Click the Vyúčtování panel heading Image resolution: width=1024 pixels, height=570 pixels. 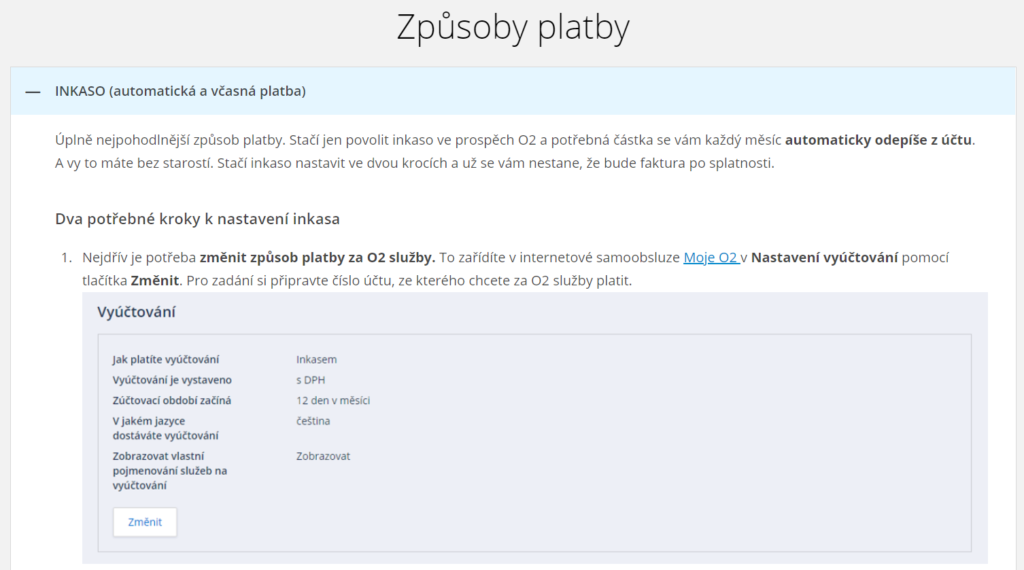(136, 312)
